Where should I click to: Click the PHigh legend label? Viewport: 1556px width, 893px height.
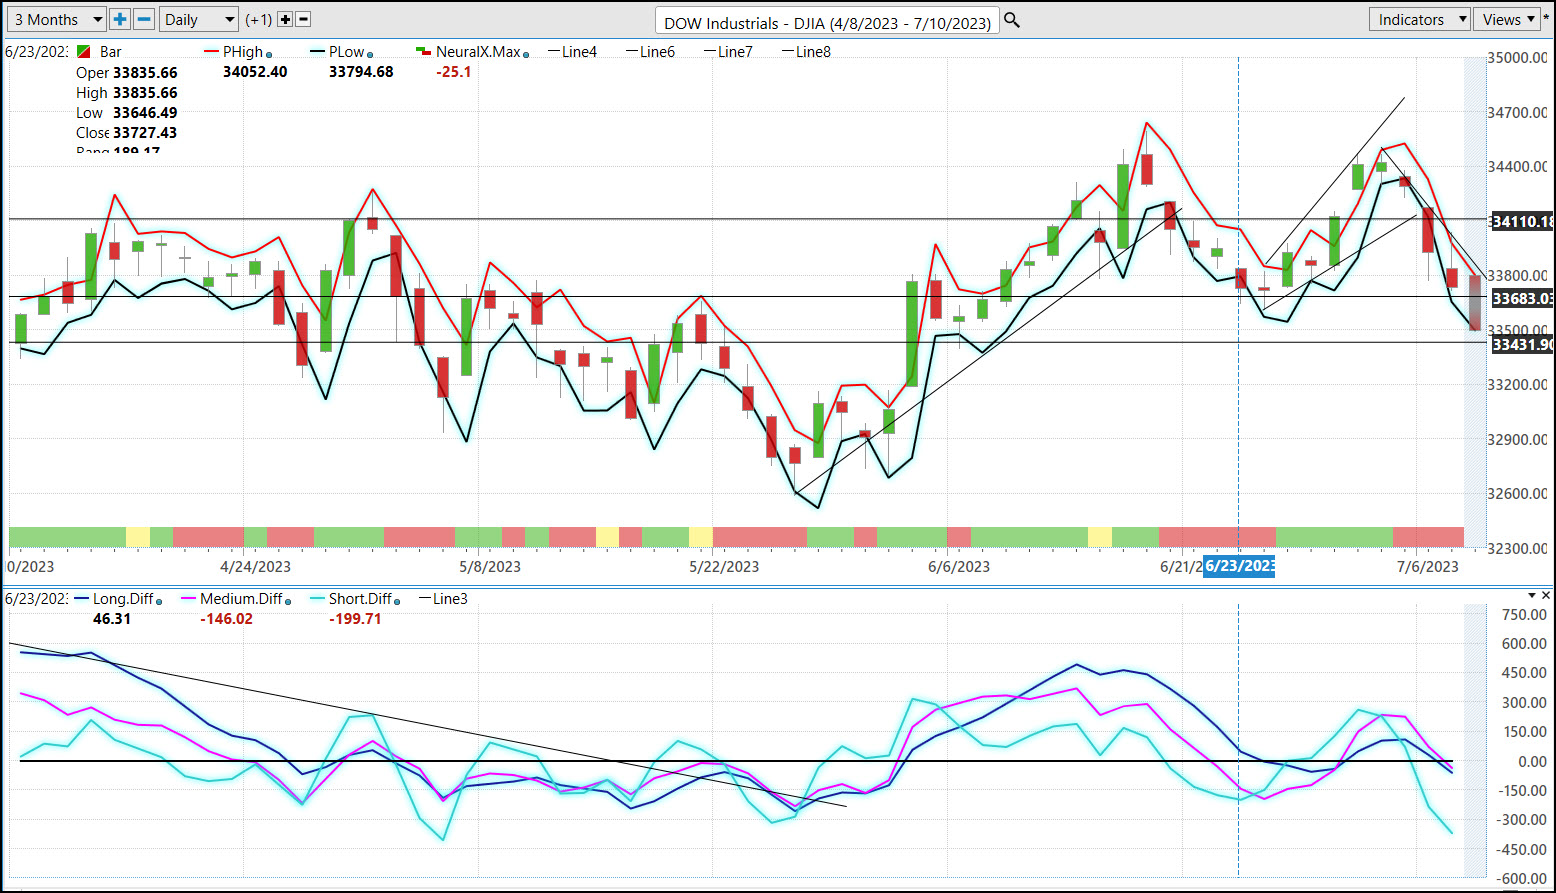point(243,52)
